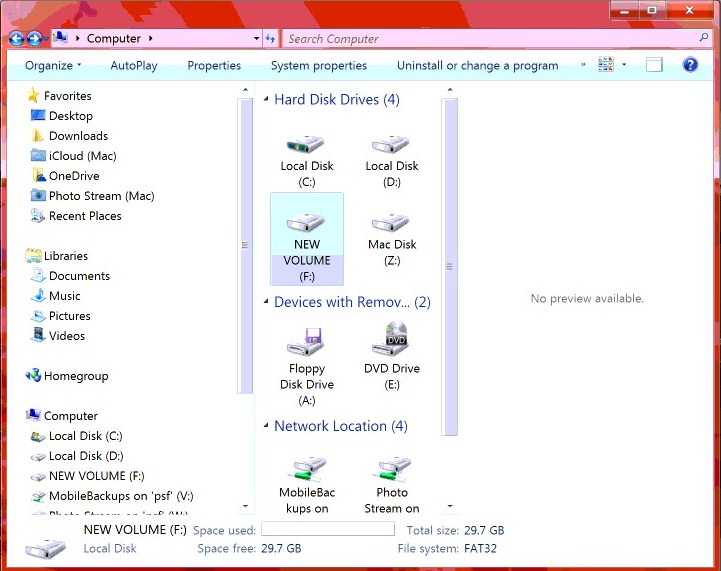Expand the breadcrumb arrow before Computer
The height and width of the screenshot is (571, 721).
[77, 39]
